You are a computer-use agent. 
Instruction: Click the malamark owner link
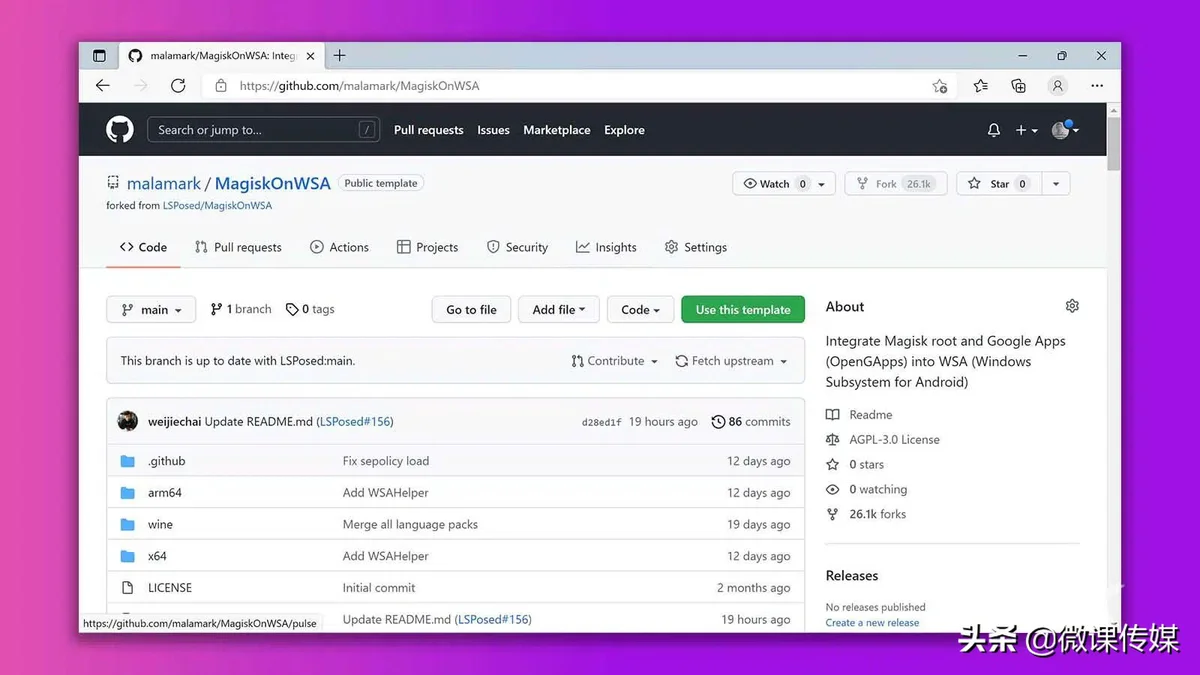[x=164, y=184]
